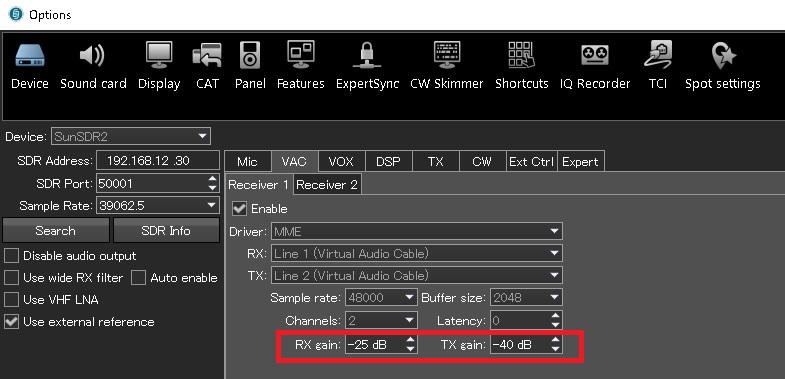Click the SDR Port value field
This screenshot has height=379, width=785.
coord(151,184)
